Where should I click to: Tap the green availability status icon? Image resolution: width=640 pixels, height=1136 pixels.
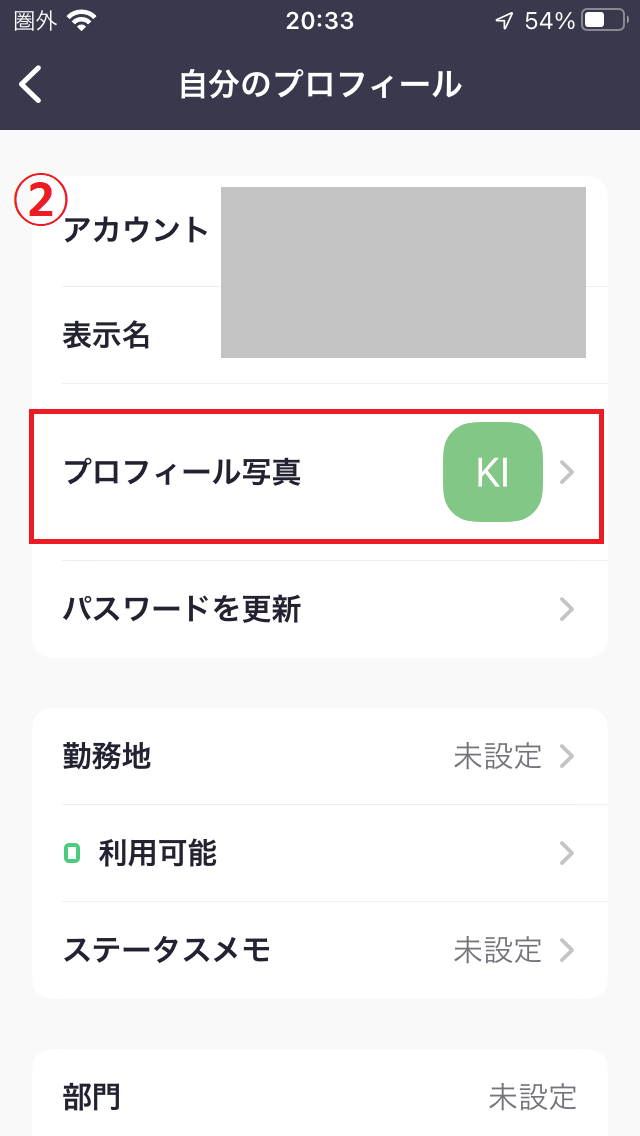click(71, 853)
